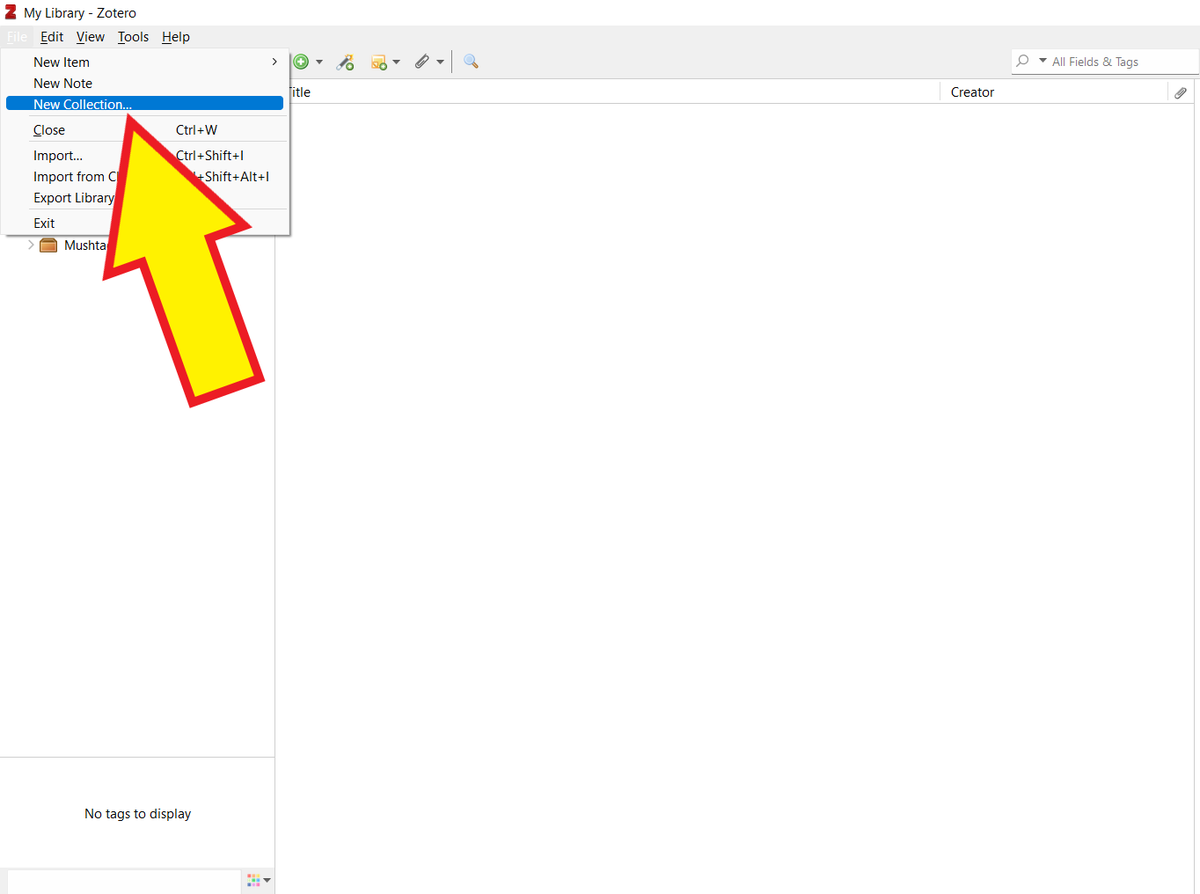Open the Help menu
Screen dimensions: 1200x894
pyautogui.click(x=175, y=36)
